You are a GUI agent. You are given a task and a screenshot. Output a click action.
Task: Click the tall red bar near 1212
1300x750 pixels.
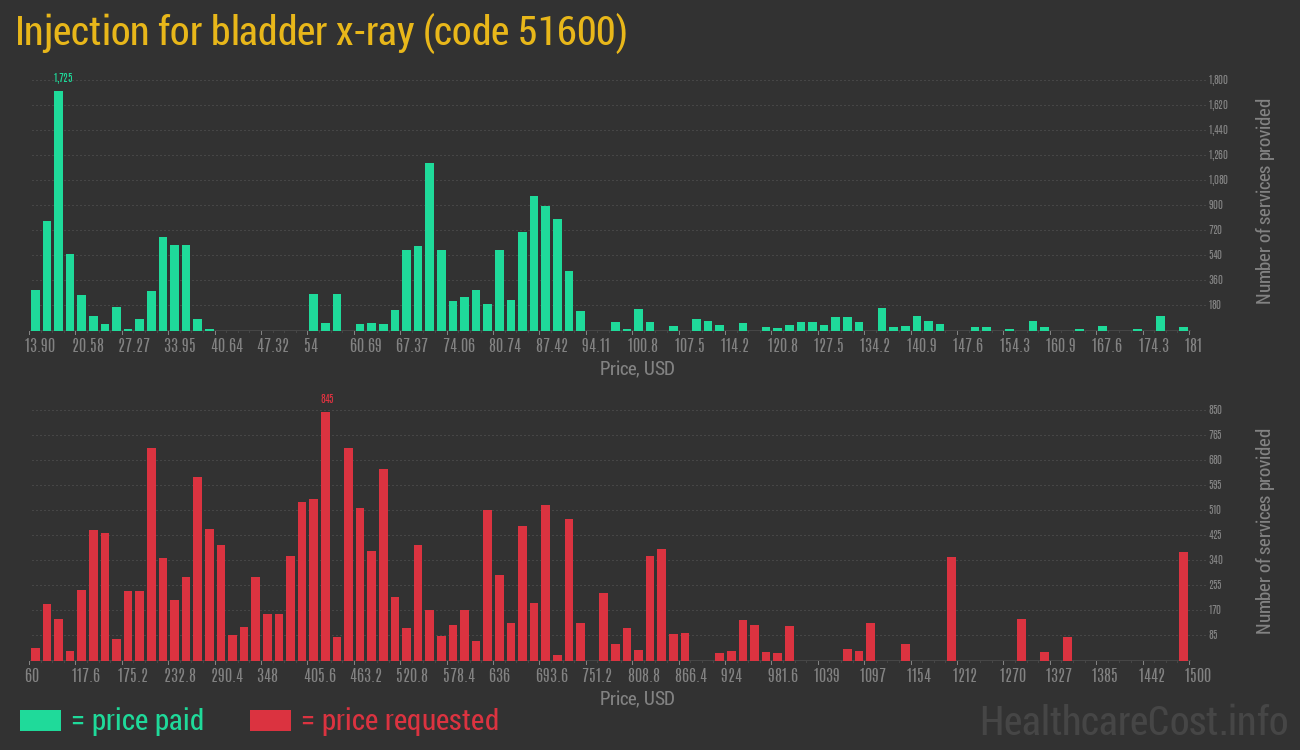tap(951, 608)
